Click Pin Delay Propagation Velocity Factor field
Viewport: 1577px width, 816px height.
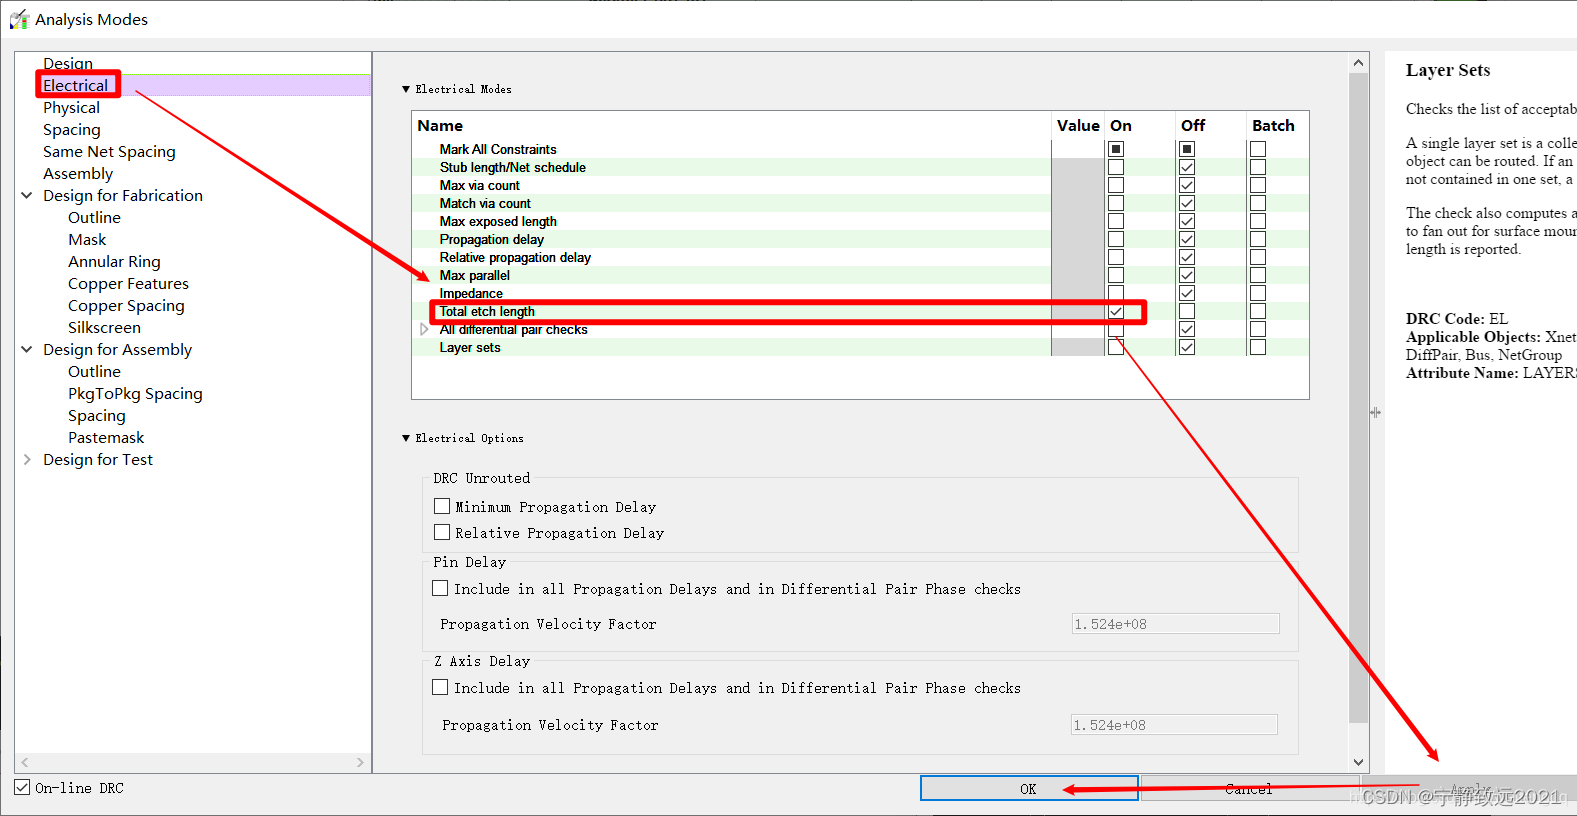pos(1175,624)
